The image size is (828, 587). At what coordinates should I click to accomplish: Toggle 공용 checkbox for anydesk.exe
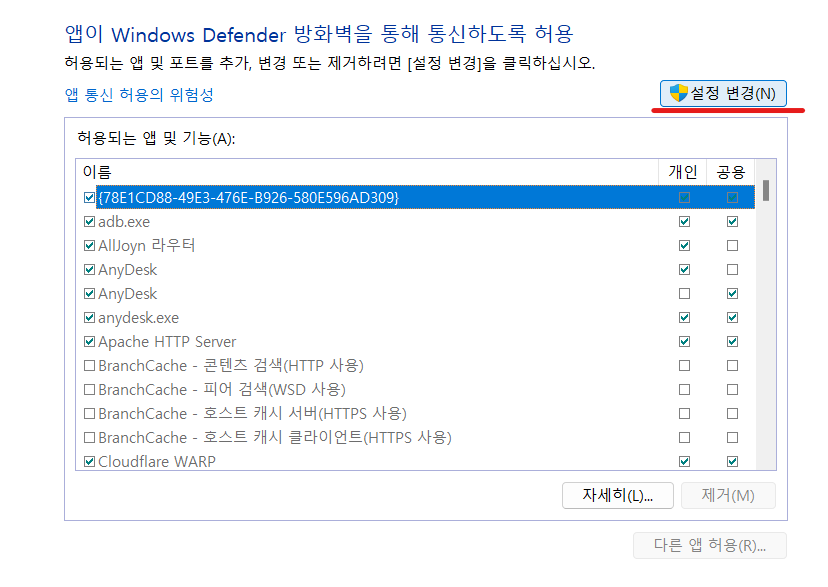point(732,318)
